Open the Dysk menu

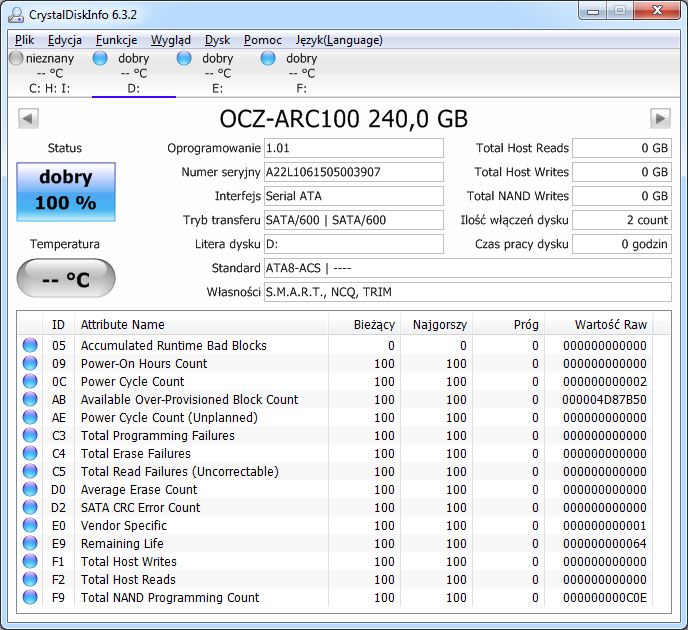[x=218, y=40]
